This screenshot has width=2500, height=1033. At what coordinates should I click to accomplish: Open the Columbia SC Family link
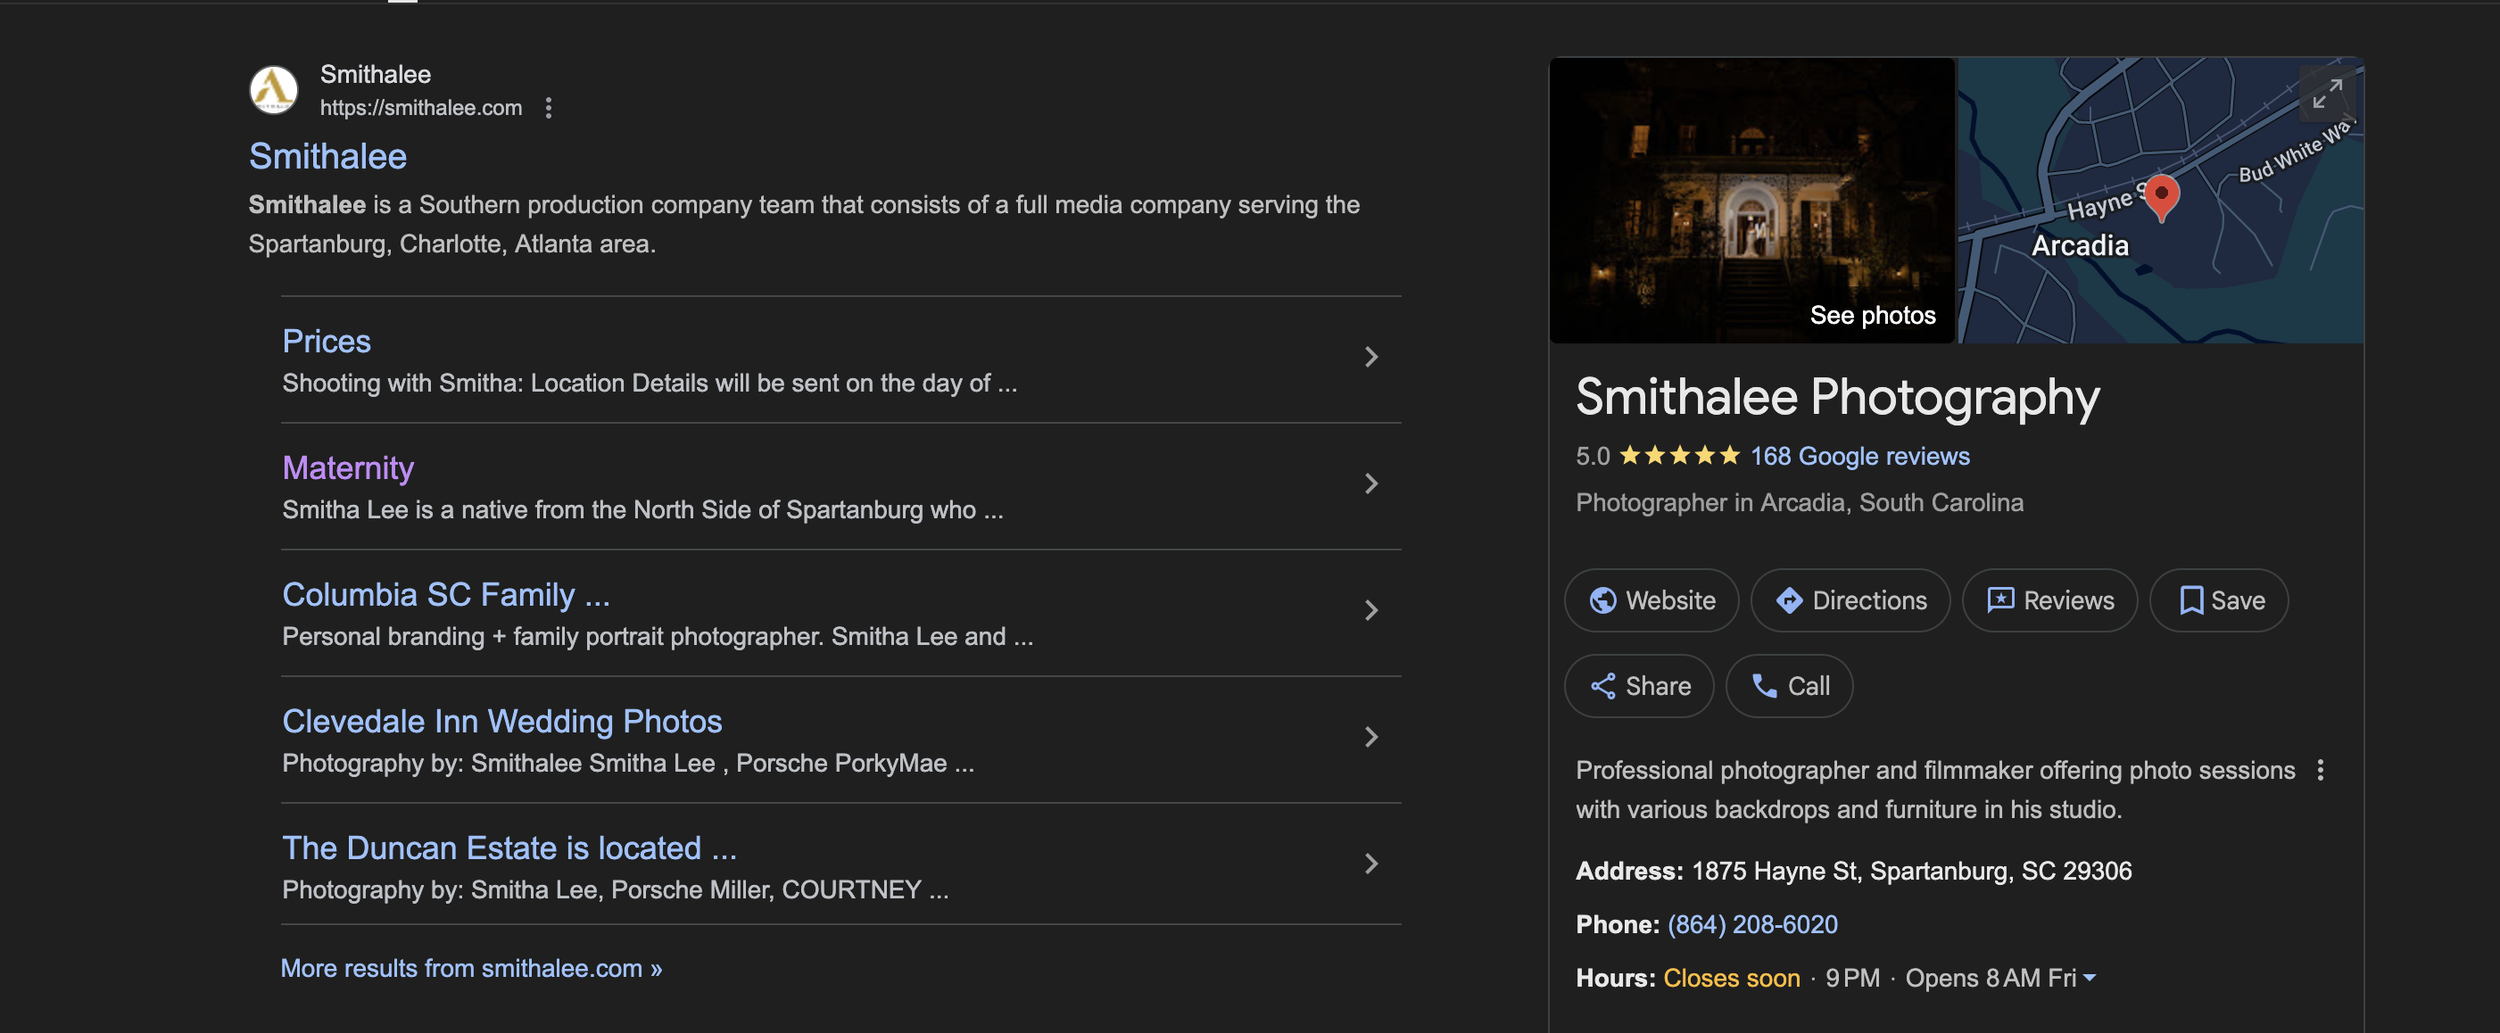pos(446,594)
